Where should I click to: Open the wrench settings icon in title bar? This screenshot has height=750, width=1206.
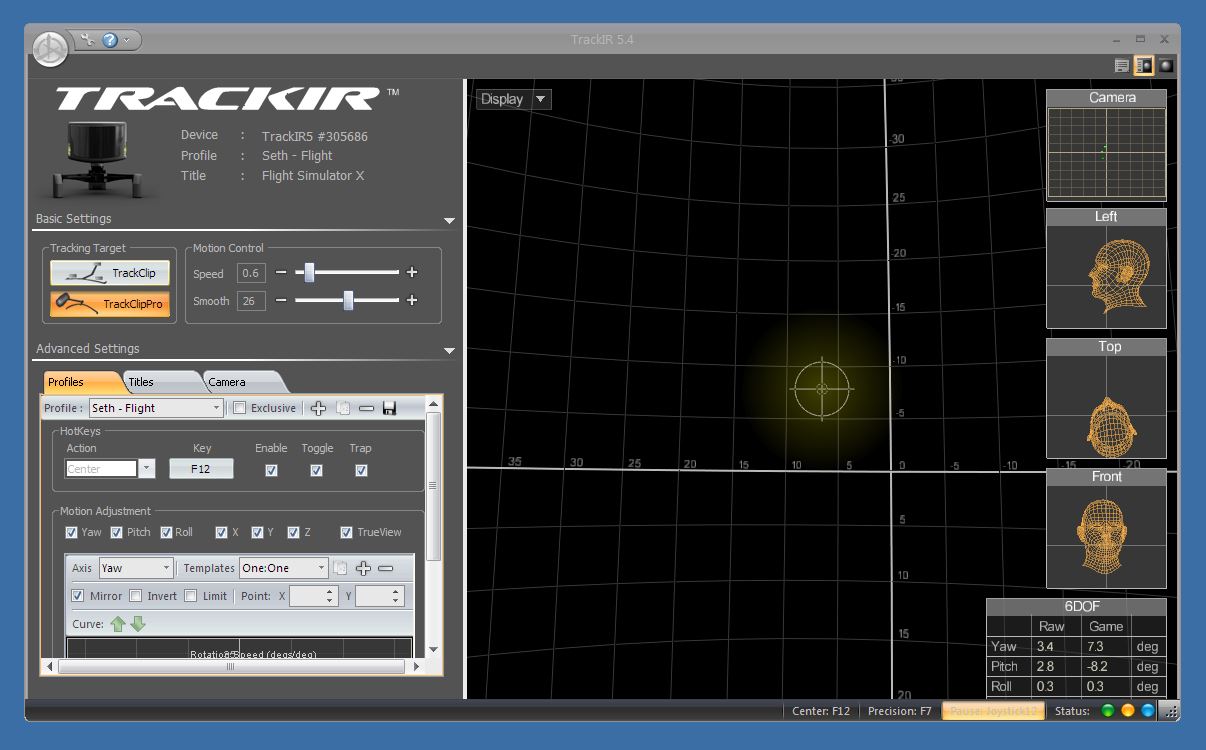pyautogui.click(x=88, y=40)
